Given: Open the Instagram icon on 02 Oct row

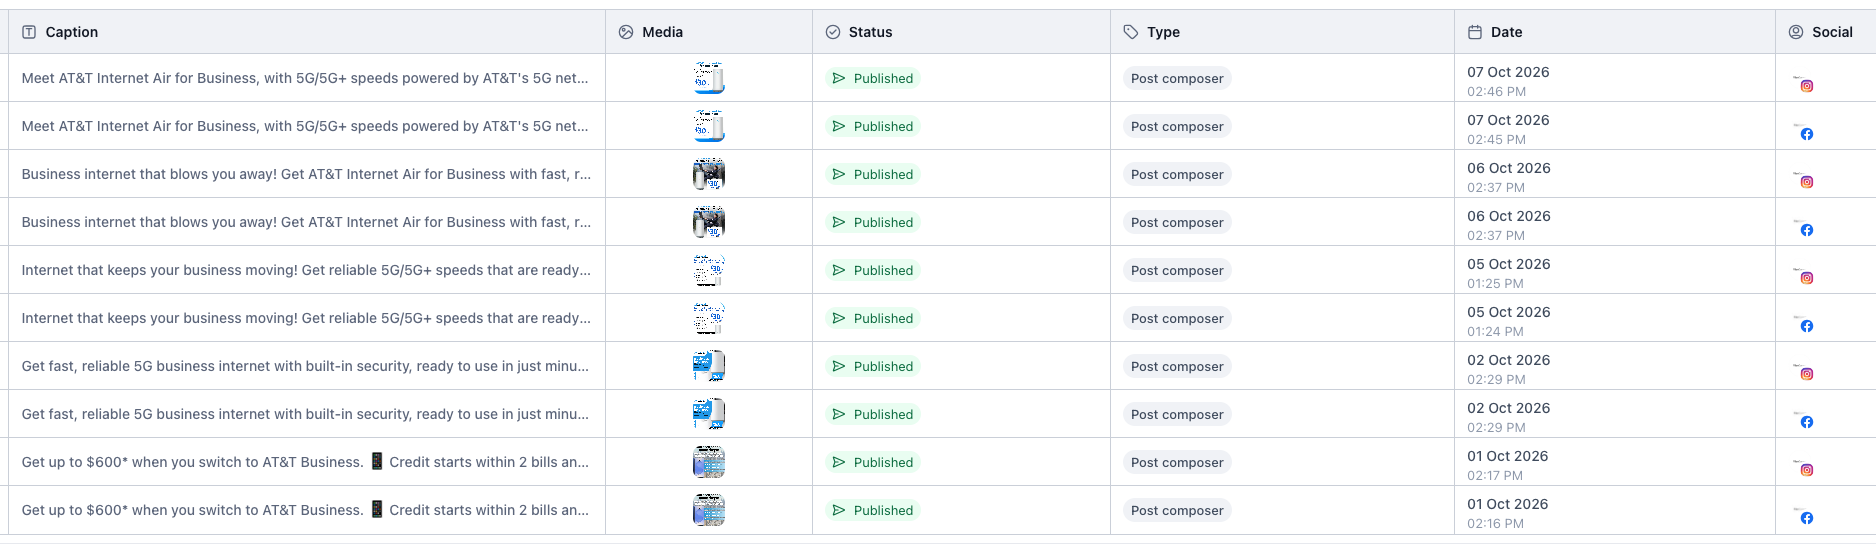Looking at the screenshot, I should [1807, 374].
